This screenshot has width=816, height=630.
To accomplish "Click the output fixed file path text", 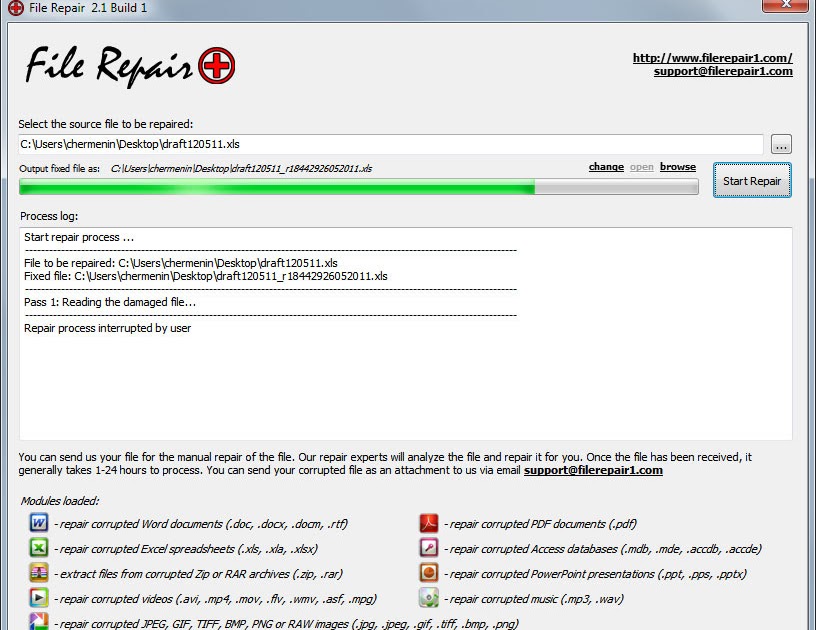I will (x=241, y=169).
